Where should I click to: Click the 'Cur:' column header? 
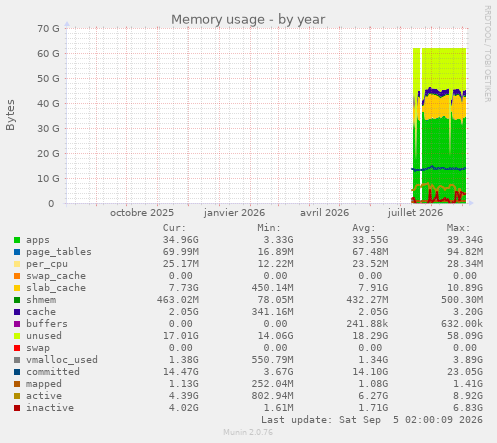point(174,228)
